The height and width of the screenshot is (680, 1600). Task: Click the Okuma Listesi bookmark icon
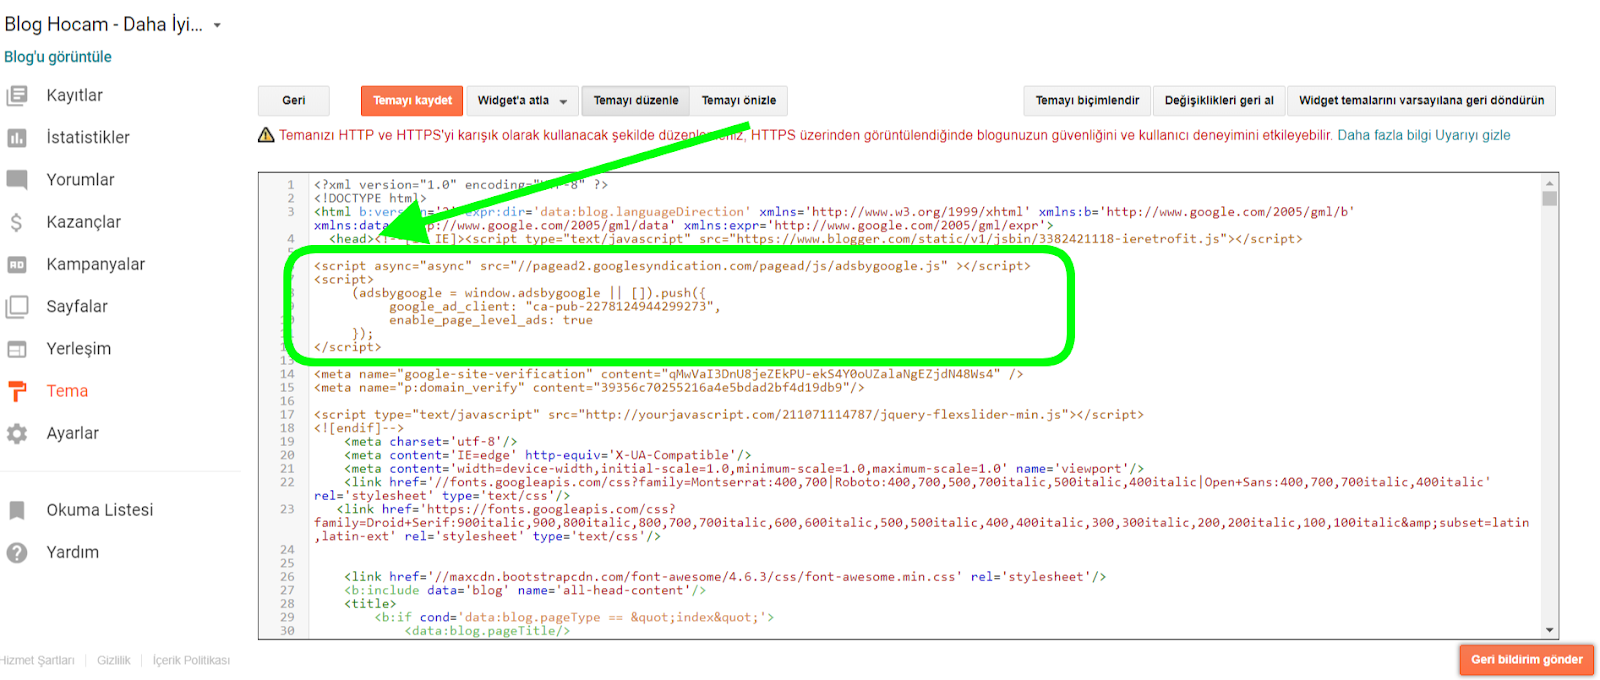[17, 510]
